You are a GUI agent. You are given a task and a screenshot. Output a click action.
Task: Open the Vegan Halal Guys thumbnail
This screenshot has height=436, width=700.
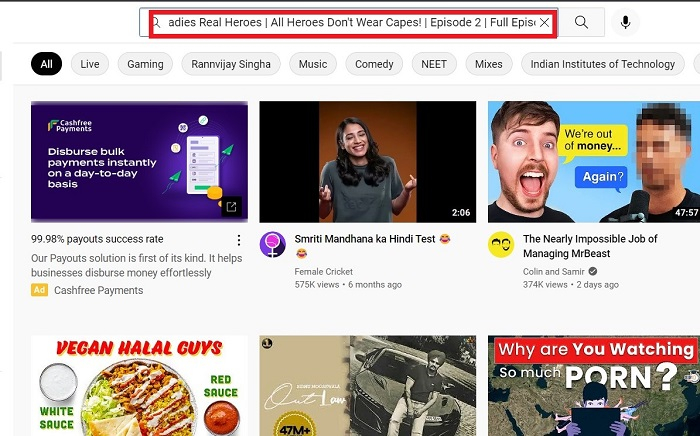[x=139, y=386]
